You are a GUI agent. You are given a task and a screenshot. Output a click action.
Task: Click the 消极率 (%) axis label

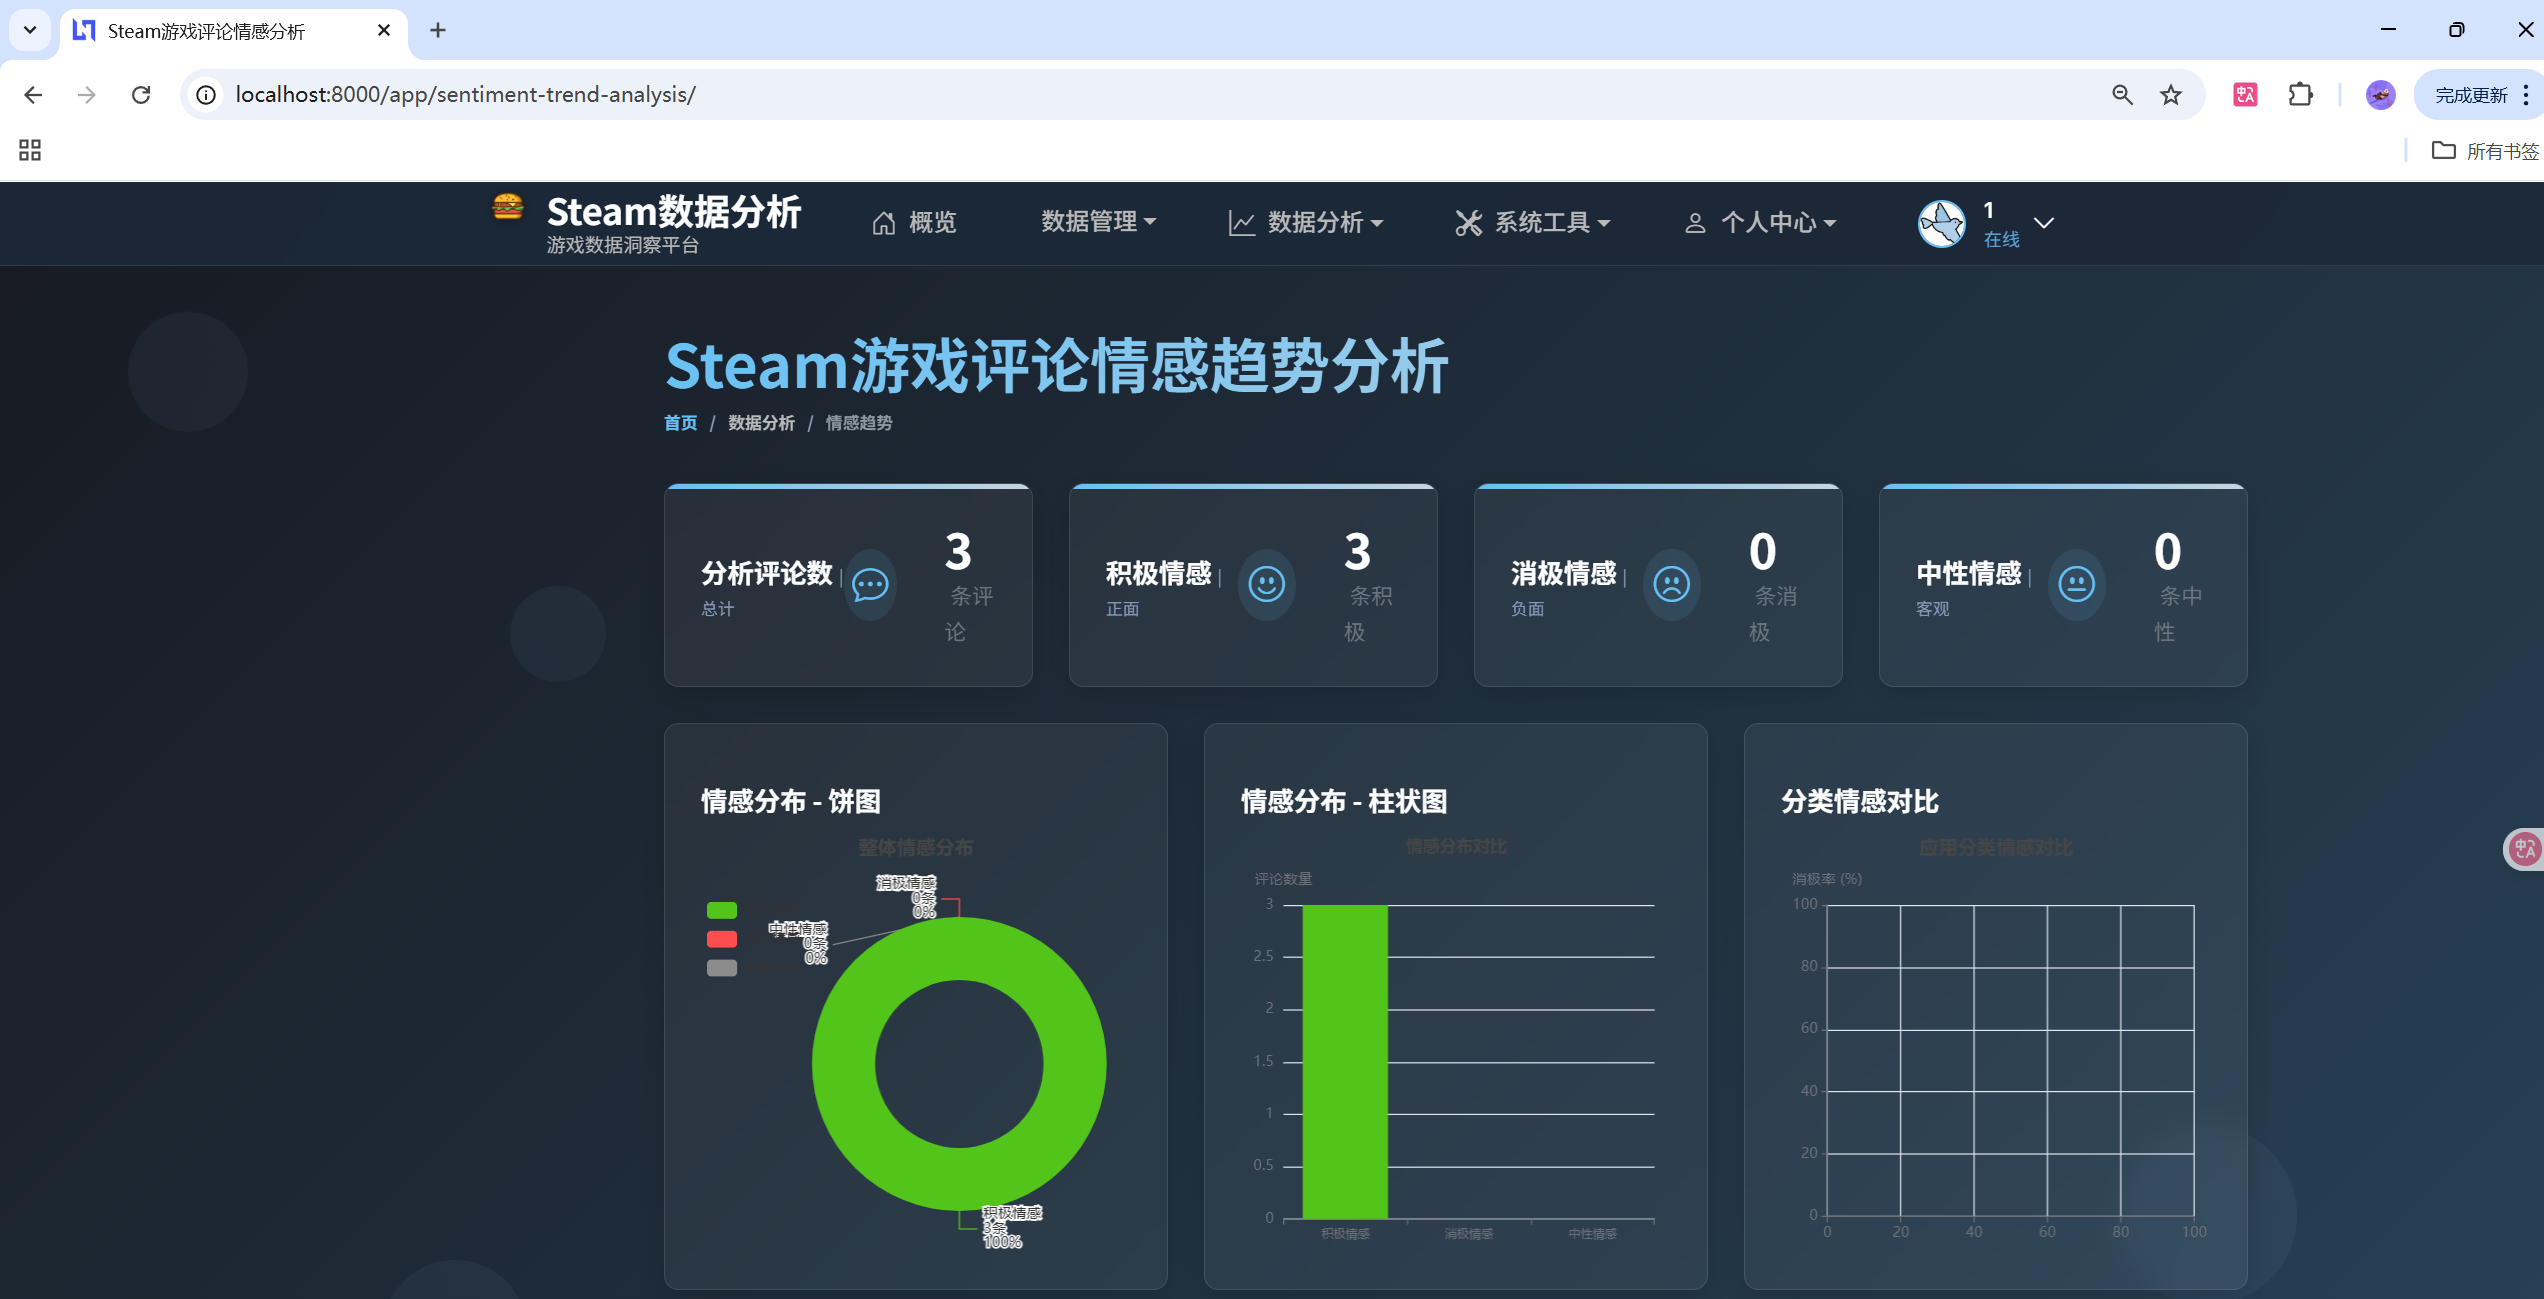click(1826, 879)
